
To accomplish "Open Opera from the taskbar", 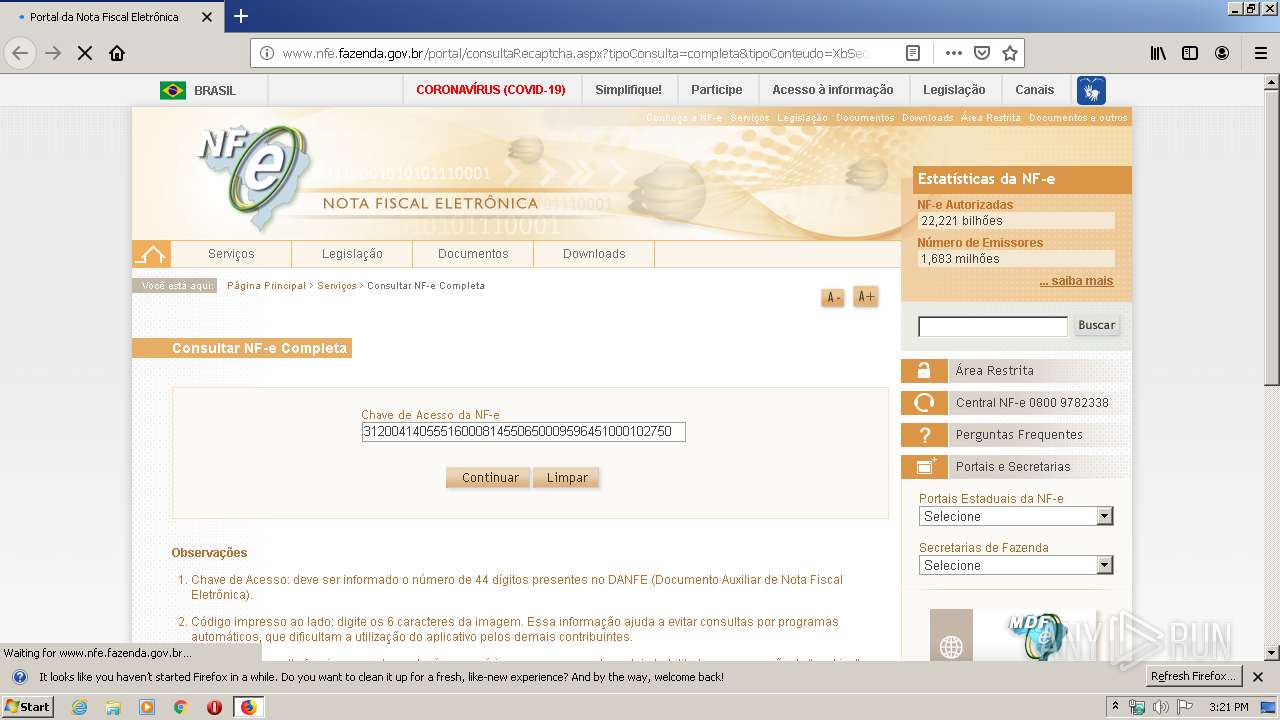I will pos(214,707).
